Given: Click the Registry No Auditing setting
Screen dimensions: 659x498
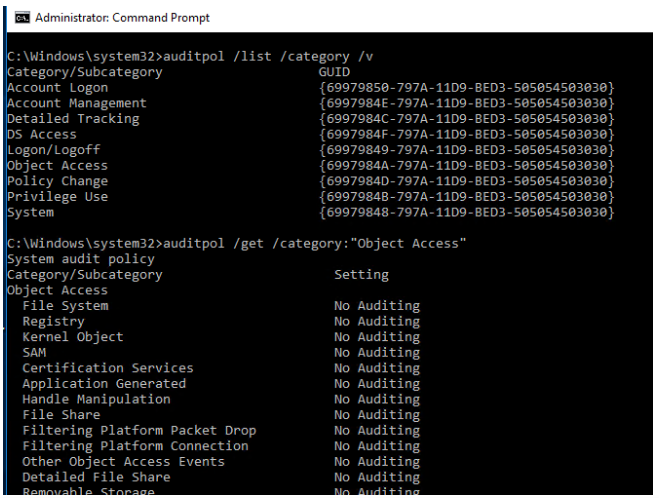Looking at the screenshot, I should [x=377, y=321].
